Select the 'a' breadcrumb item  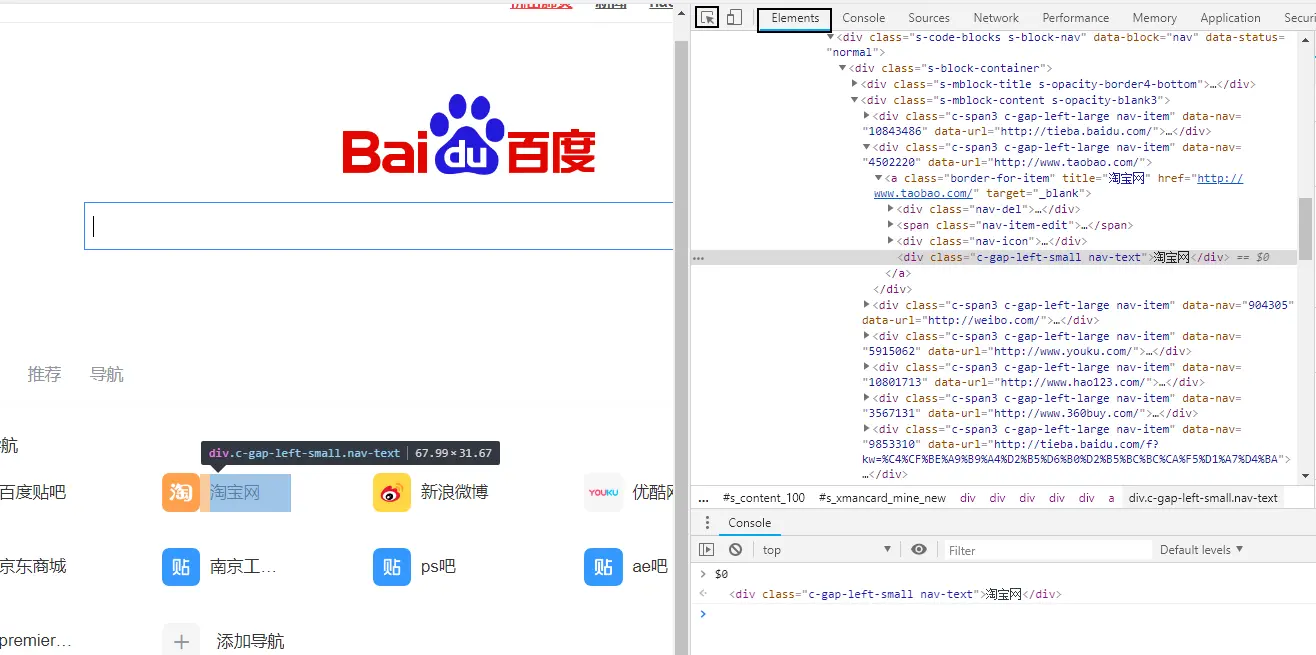1111,498
